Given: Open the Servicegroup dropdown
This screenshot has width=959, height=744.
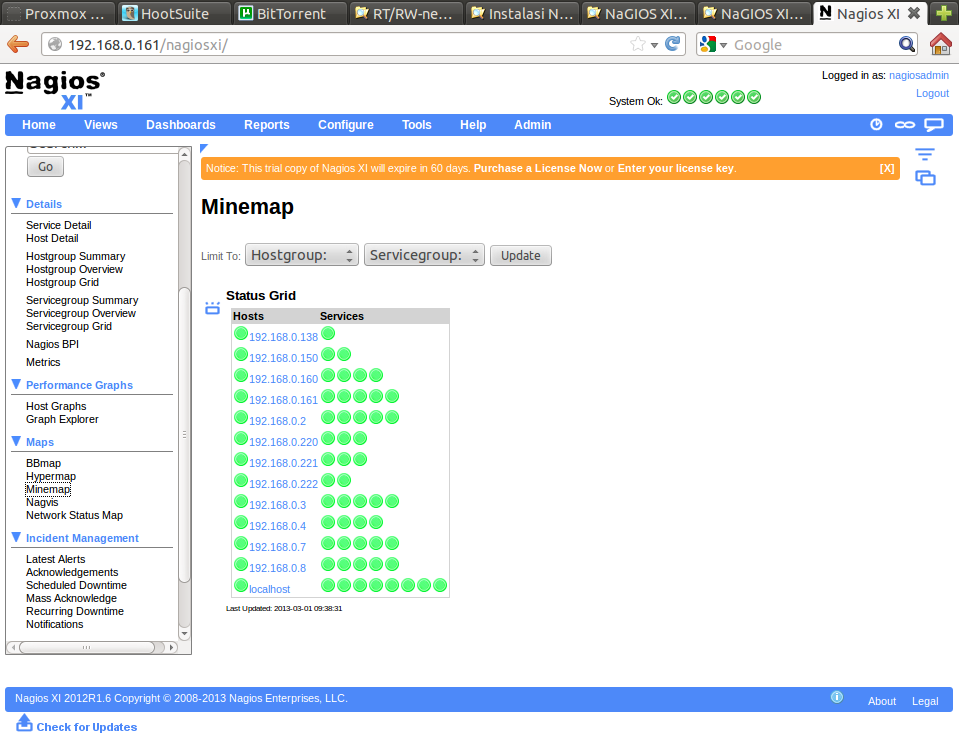Looking at the screenshot, I should 424,255.
